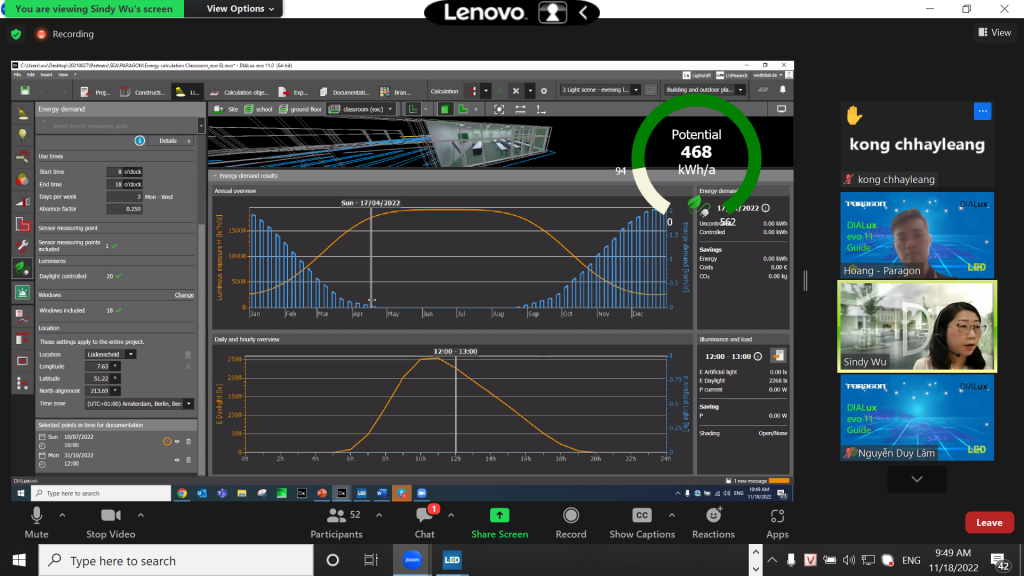Click the Stop Video camera icon

(110, 516)
